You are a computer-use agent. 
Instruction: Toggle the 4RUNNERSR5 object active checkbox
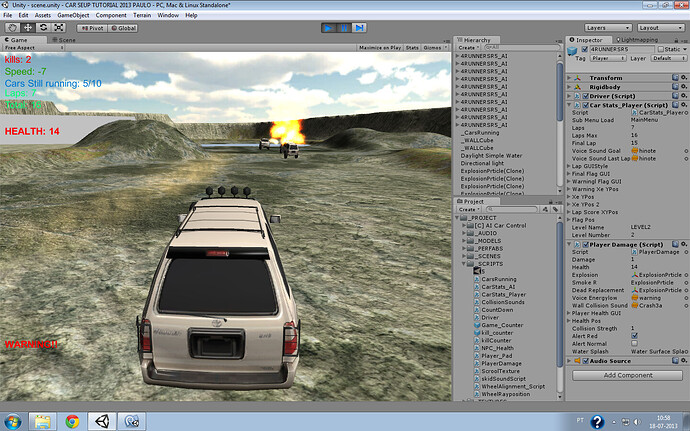point(585,49)
